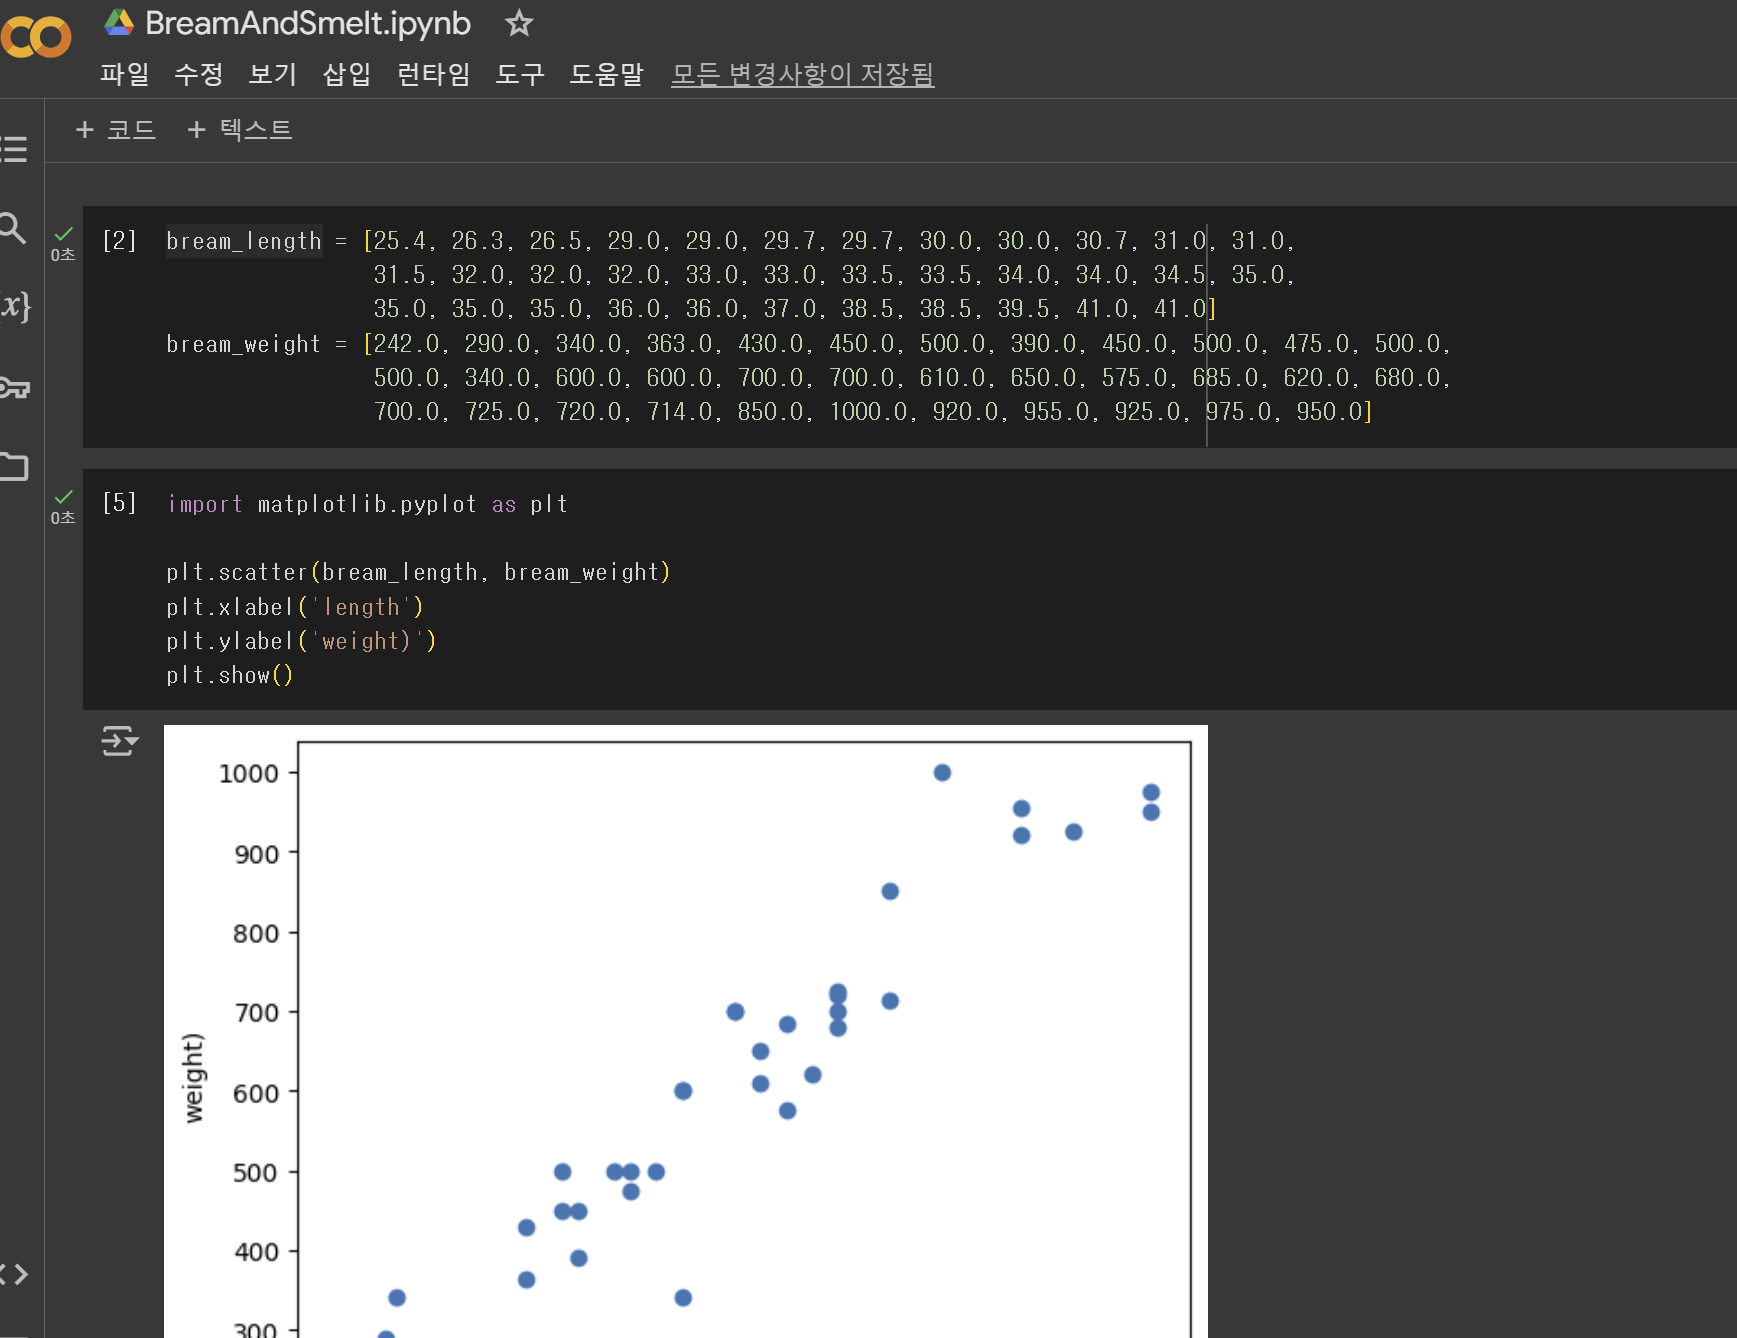Image resolution: width=1737 pixels, height=1338 pixels.
Task: Add a new code cell
Action: [116, 130]
